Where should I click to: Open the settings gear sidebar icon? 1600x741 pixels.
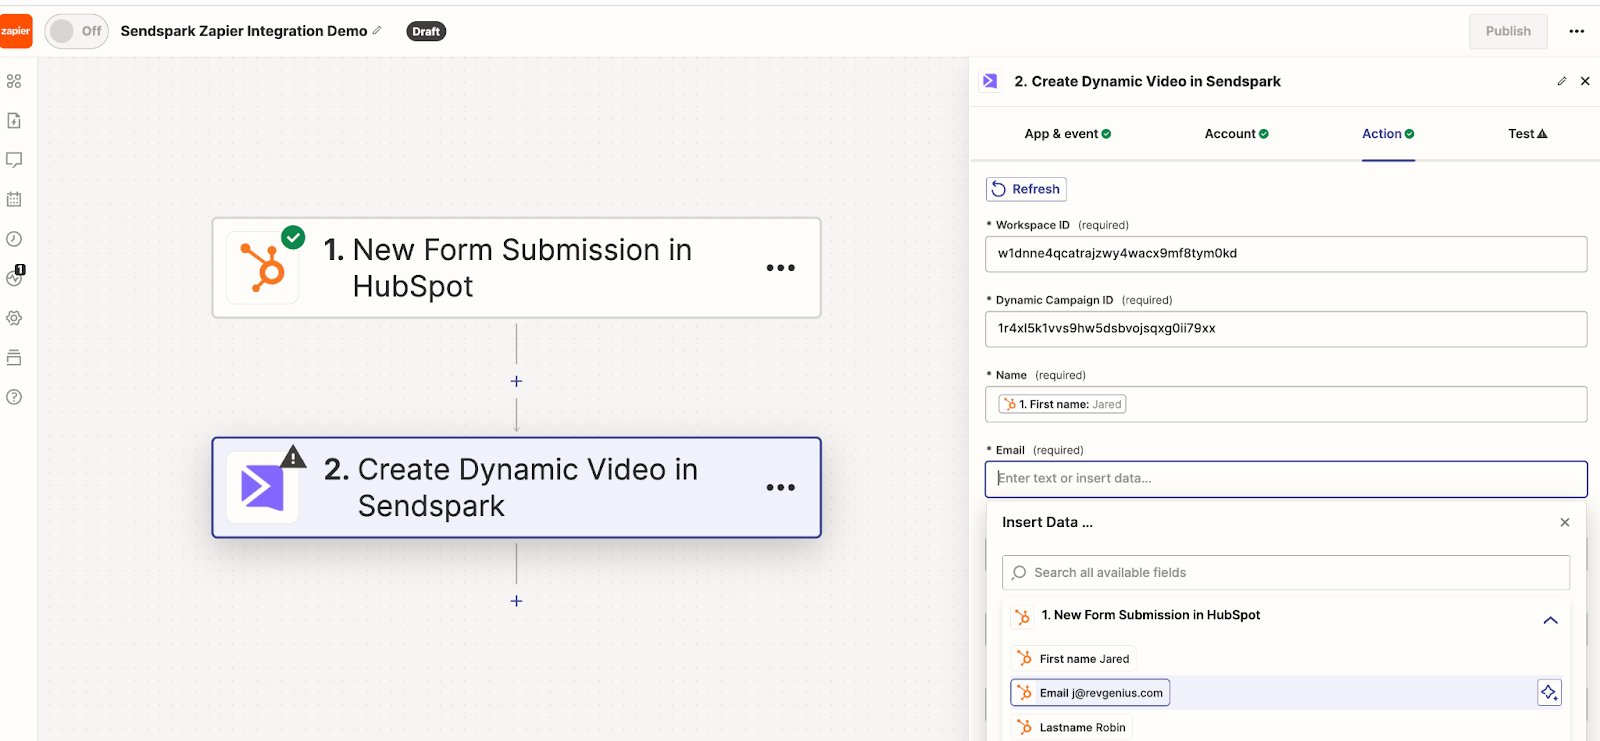14,318
